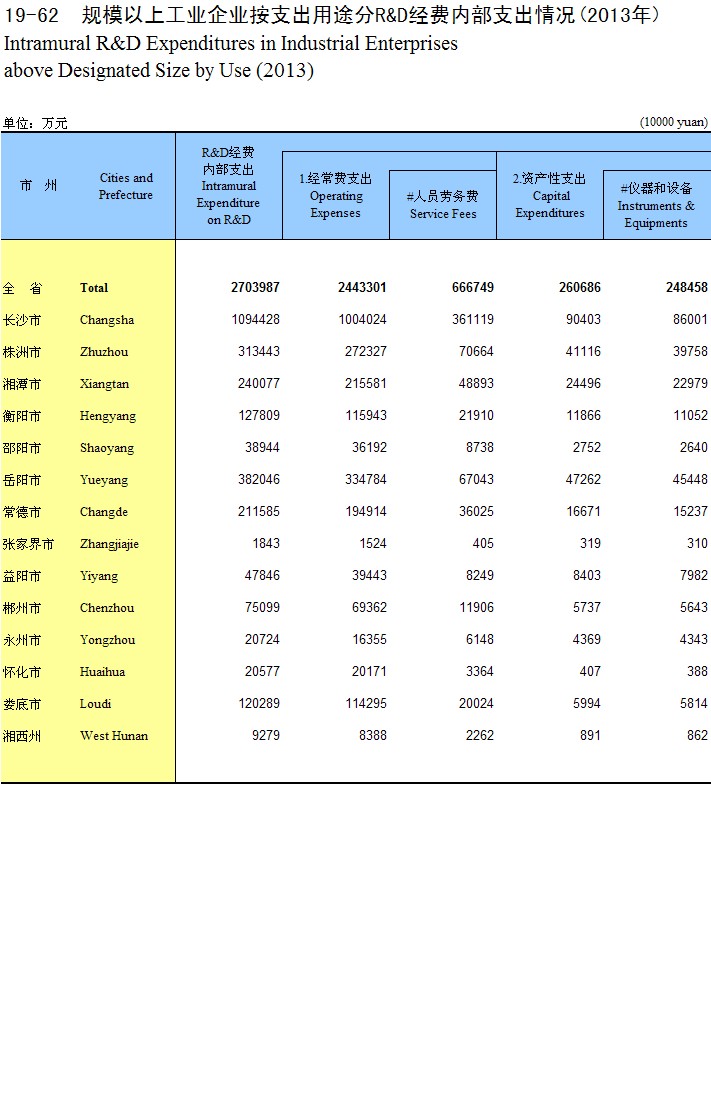The width and height of the screenshot is (711, 1104).
Task: Click Xiangtan R&D value 240077
Action: (259, 384)
